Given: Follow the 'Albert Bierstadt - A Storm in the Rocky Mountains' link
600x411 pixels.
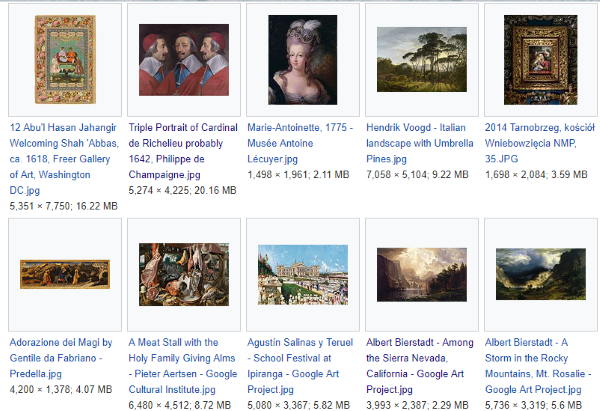Looking at the screenshot, I should click(538, 366).
